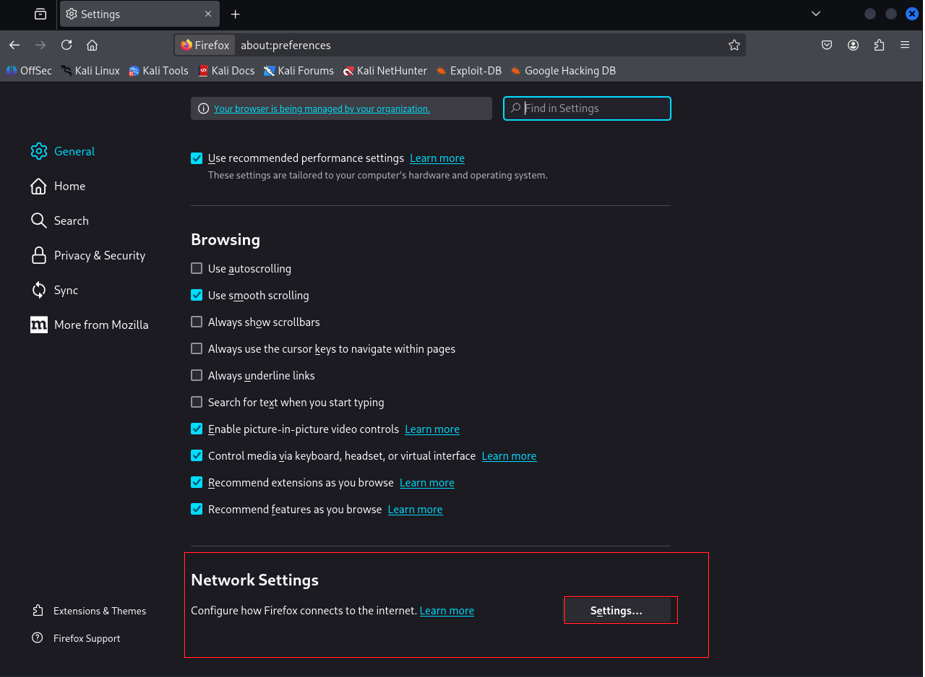The height and width of the screenshot is (677, 925).
Task: Enable Search for text when typing
Action: (196, 402)
